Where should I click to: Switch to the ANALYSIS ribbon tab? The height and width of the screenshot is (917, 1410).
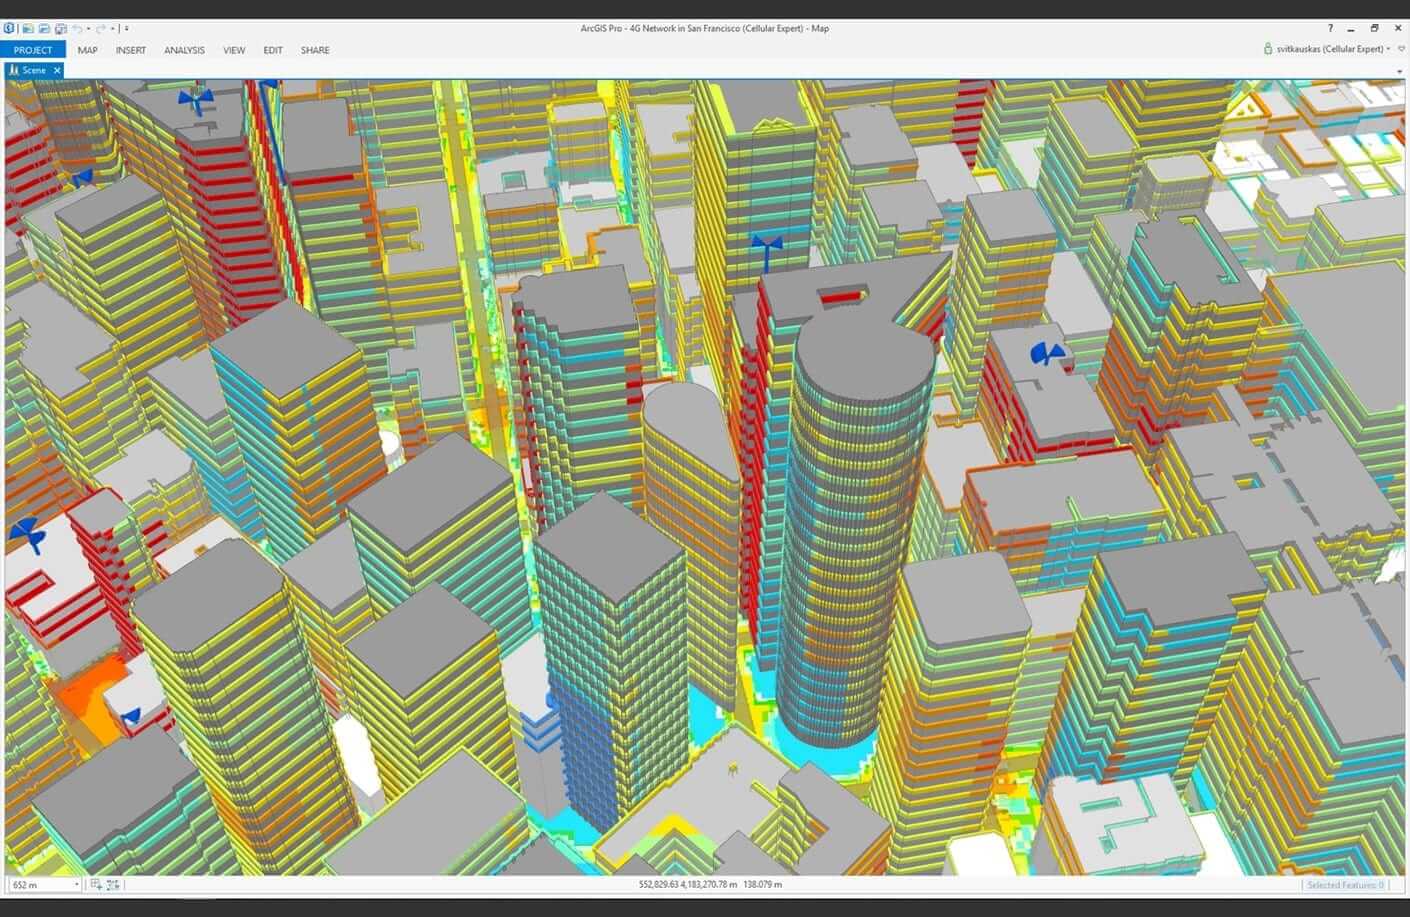184,50
